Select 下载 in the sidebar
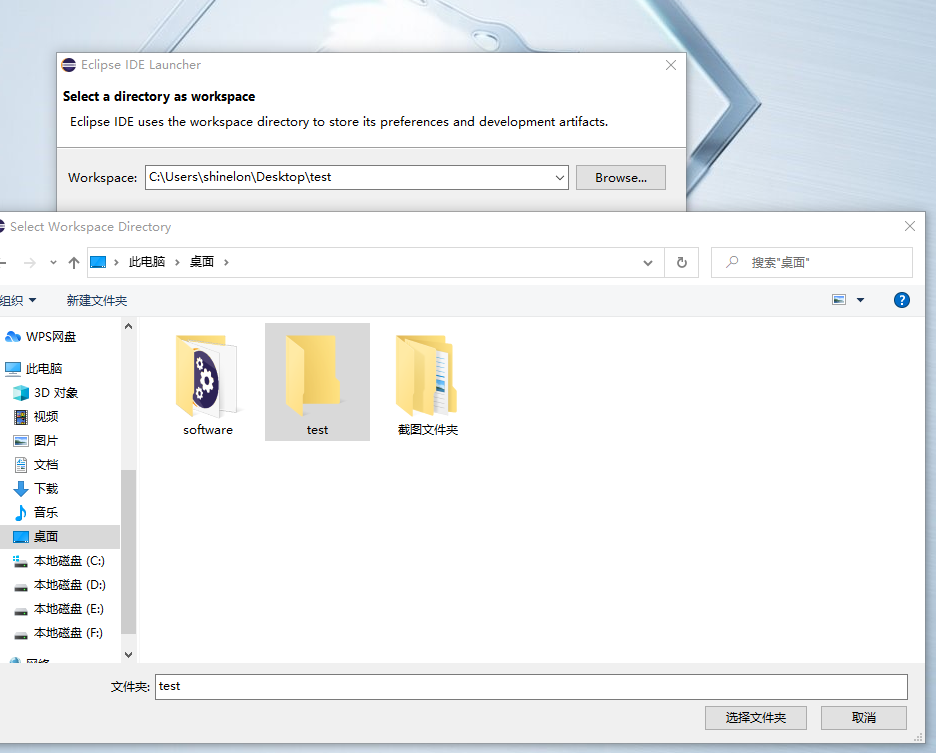This screenshot has height=753, width=936. (x=36, y=488)
